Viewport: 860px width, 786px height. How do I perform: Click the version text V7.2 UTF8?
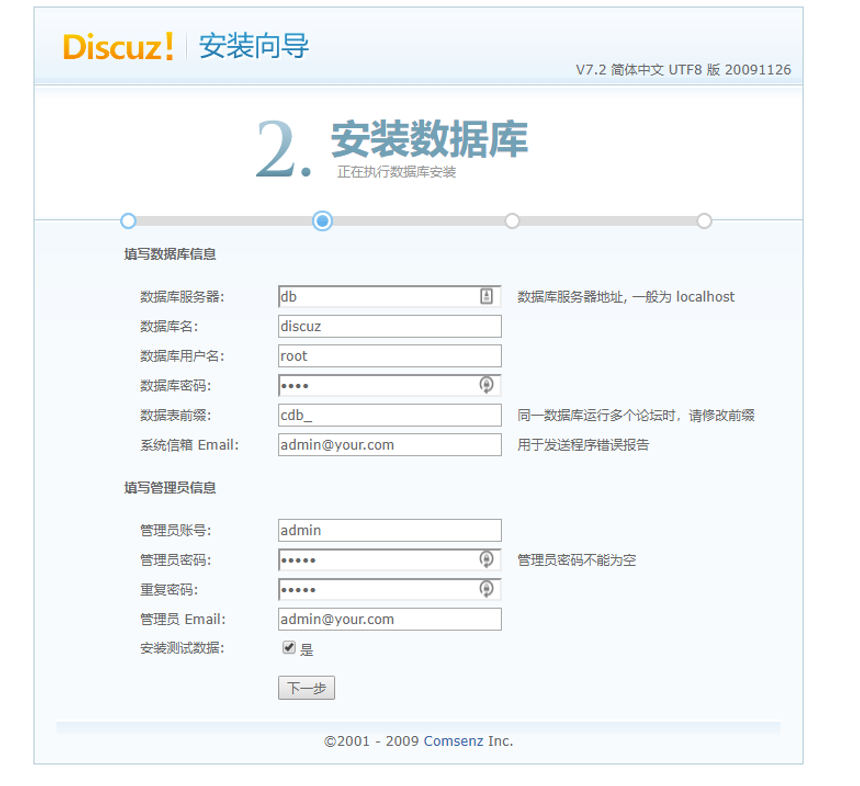point(683,70)
